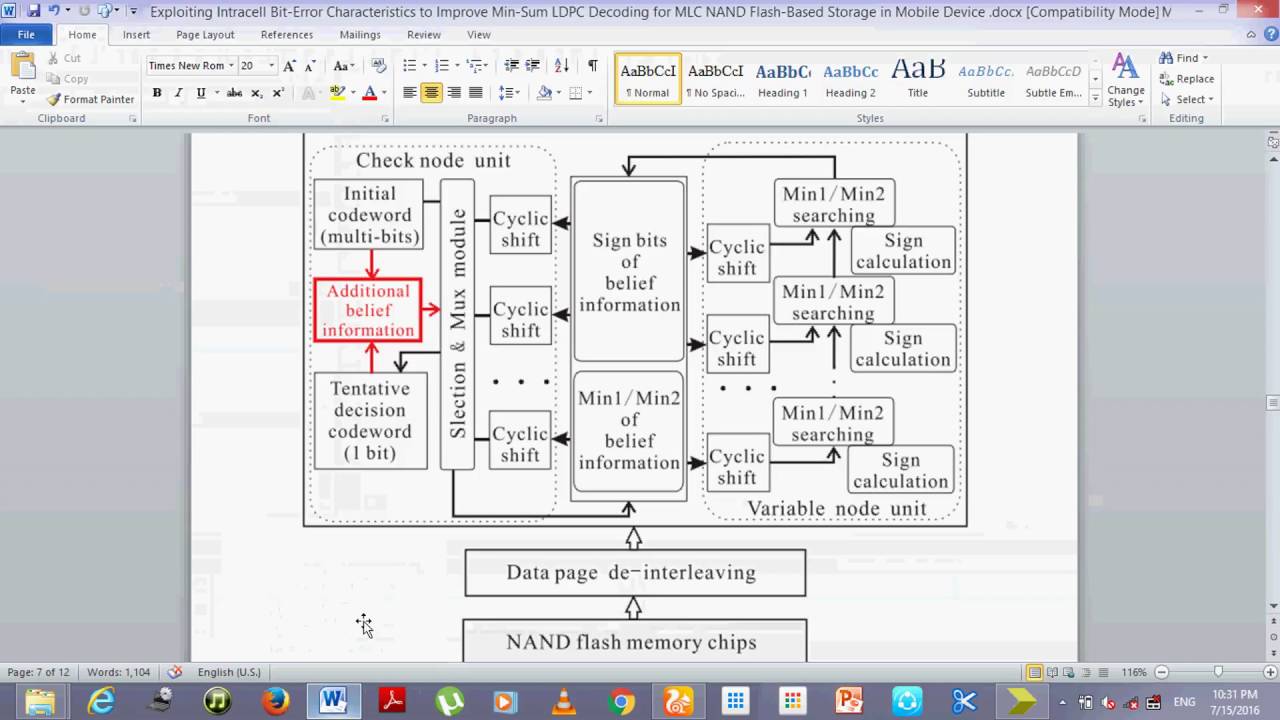Click the zoom slider handle

tap(1218, 673)
